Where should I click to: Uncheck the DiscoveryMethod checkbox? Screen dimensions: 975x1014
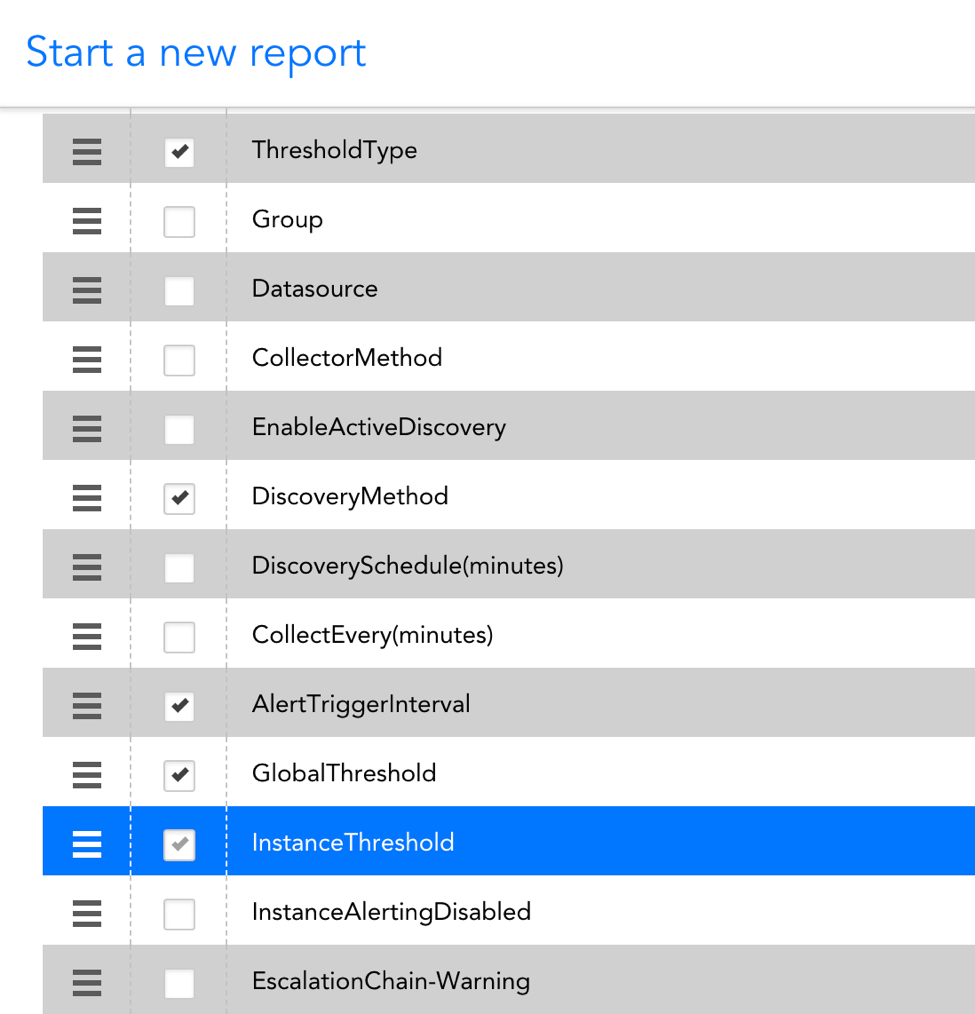coord(179,497)
